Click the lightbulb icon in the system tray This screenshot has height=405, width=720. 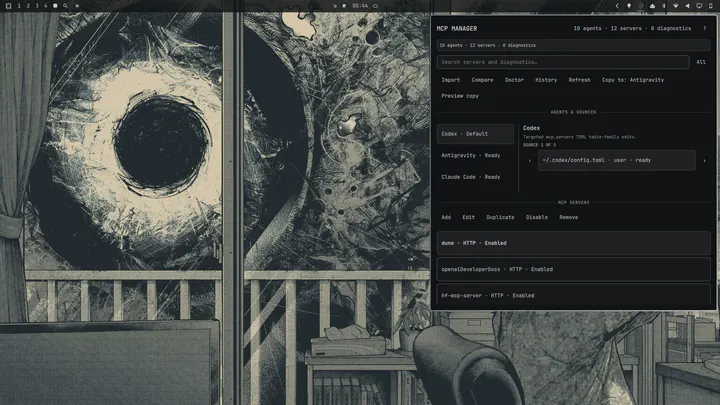click(x=629, y=6)
